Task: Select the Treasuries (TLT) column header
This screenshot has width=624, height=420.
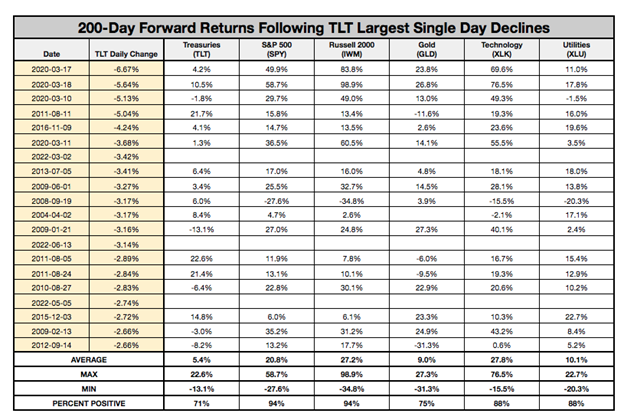Action: [203, 50]
